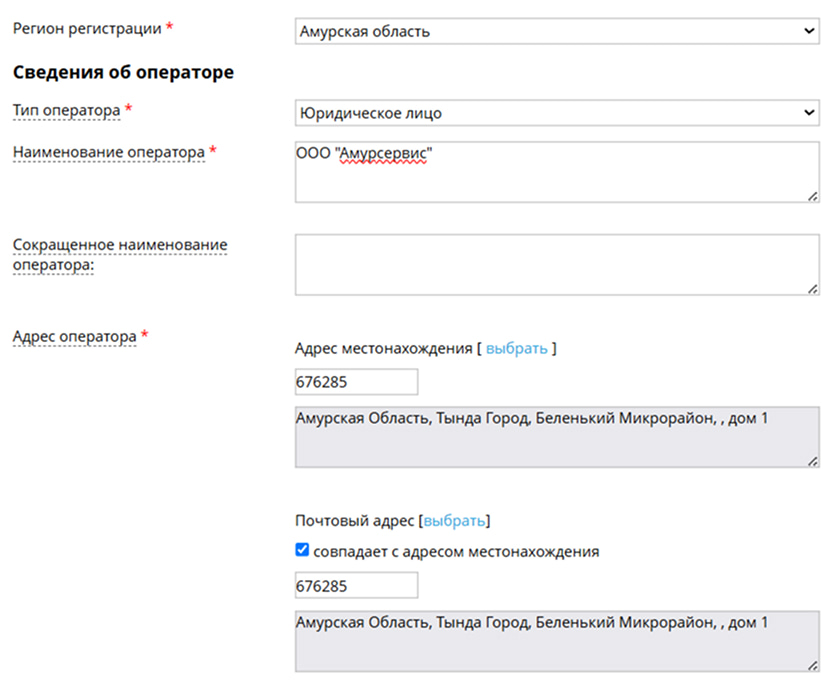Screen dimensions: 834x682
Task: Open the Тип оператора dropdown
Action: (557, 113)
